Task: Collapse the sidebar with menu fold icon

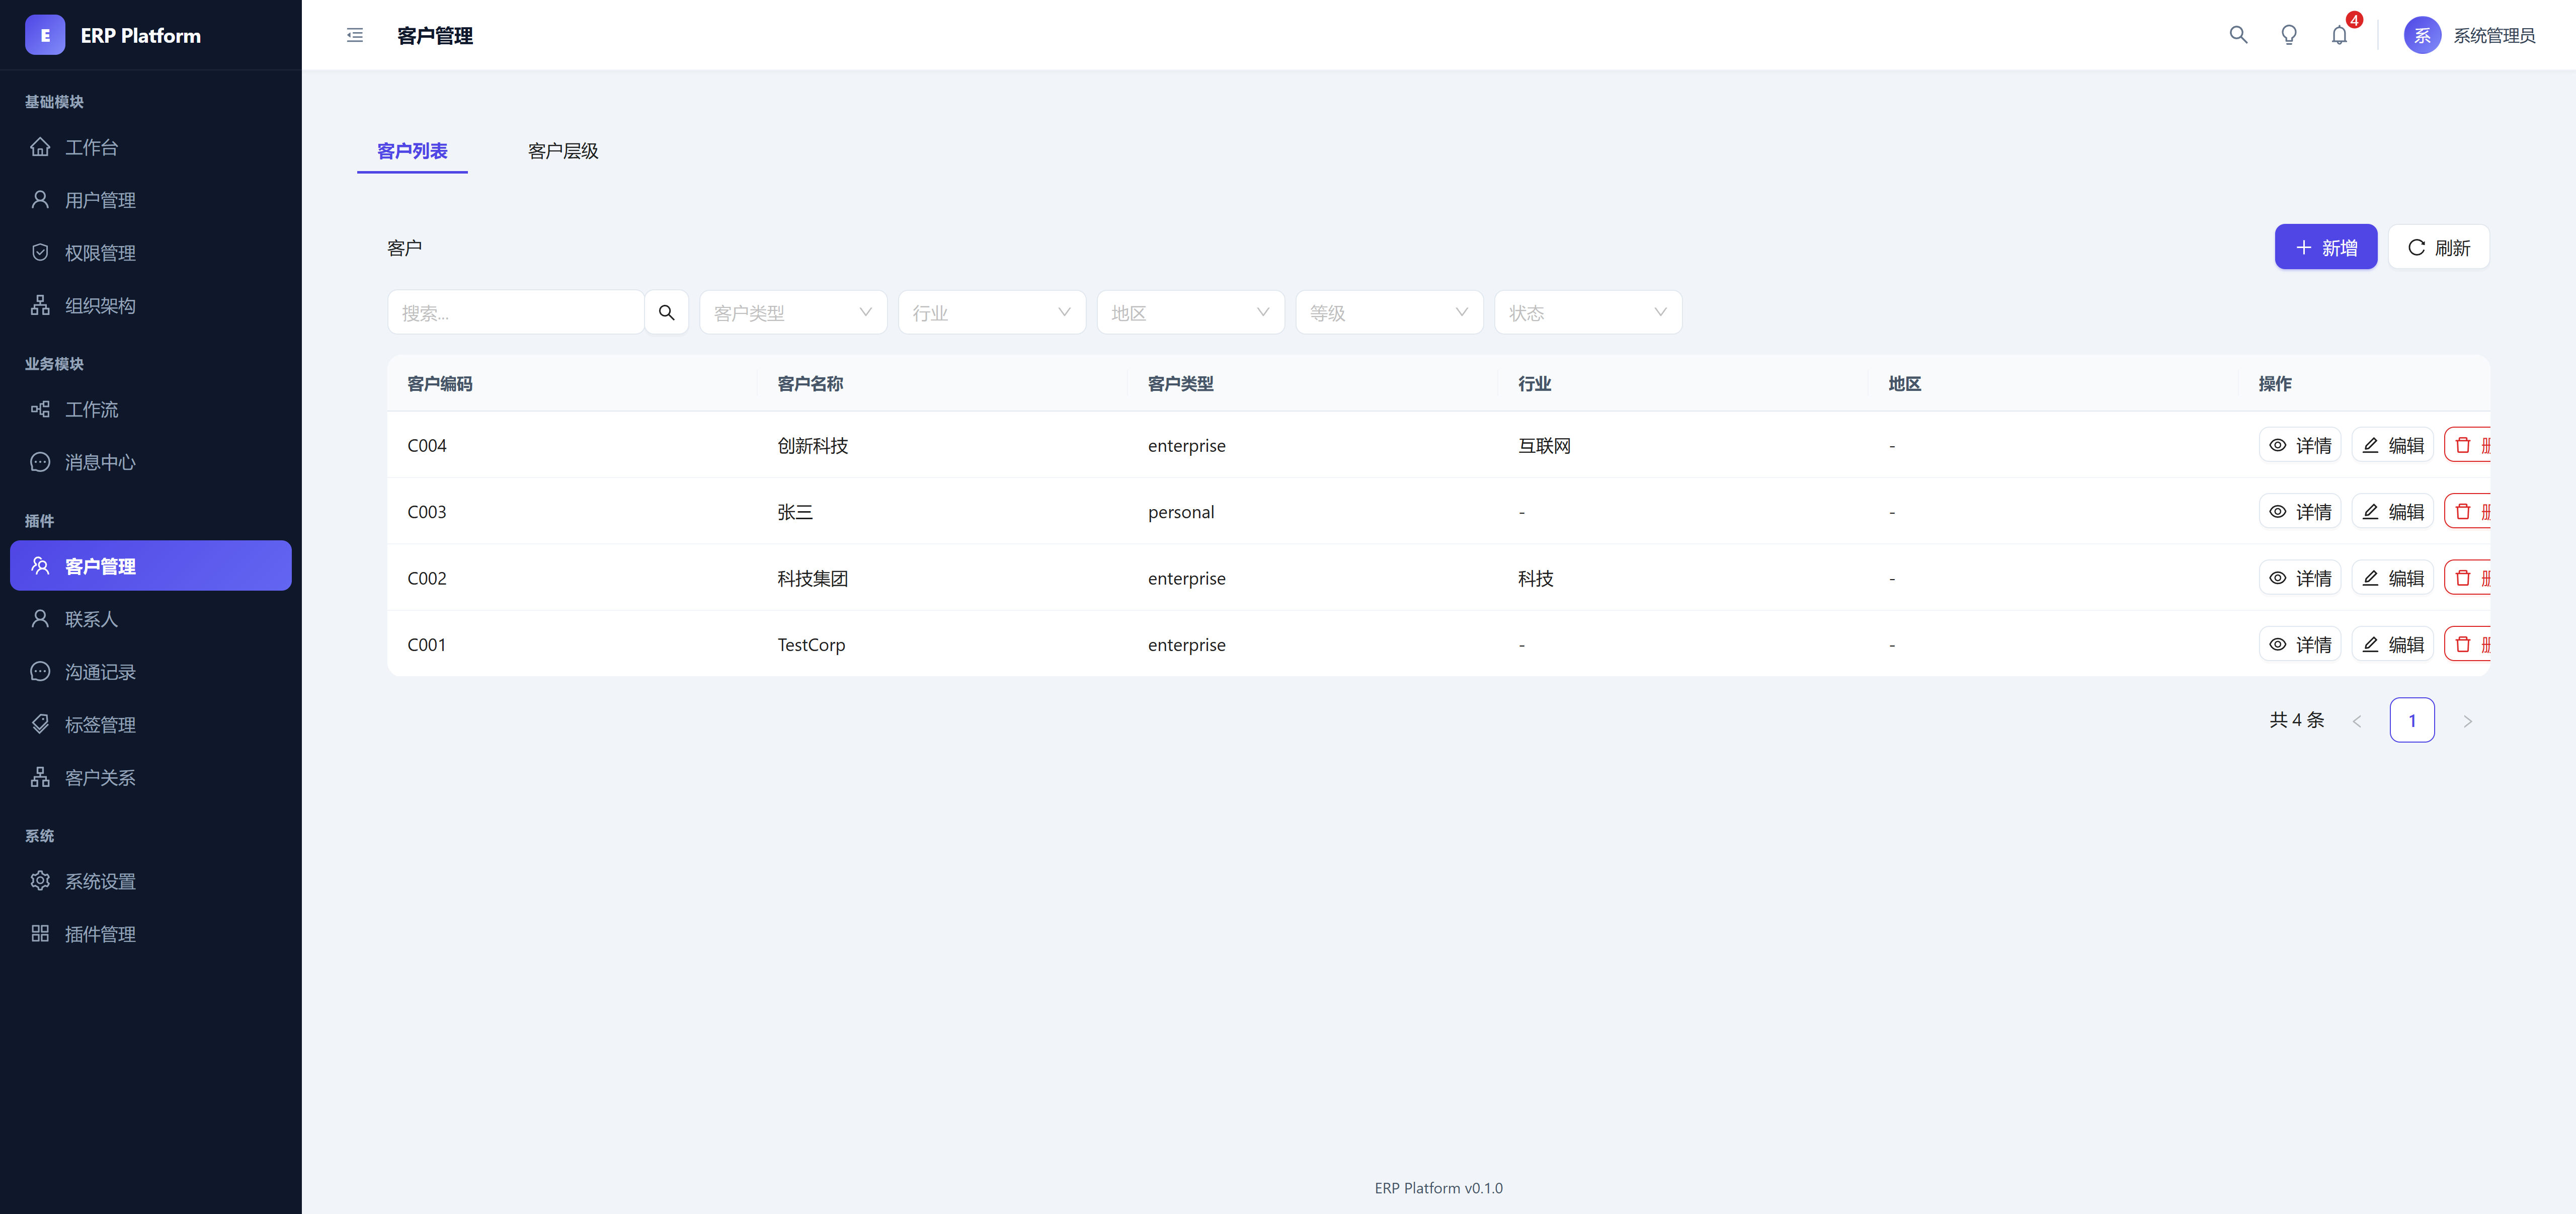Action: point(355,36)
